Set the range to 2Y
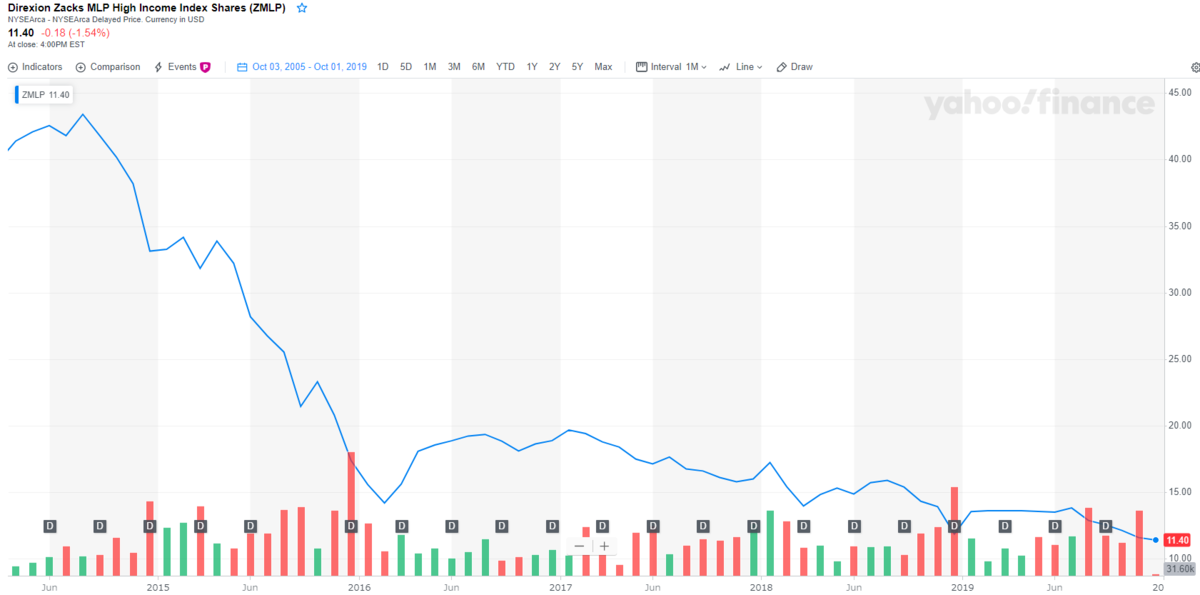The height and width of the screenshot is (595, 1200). 554,67
